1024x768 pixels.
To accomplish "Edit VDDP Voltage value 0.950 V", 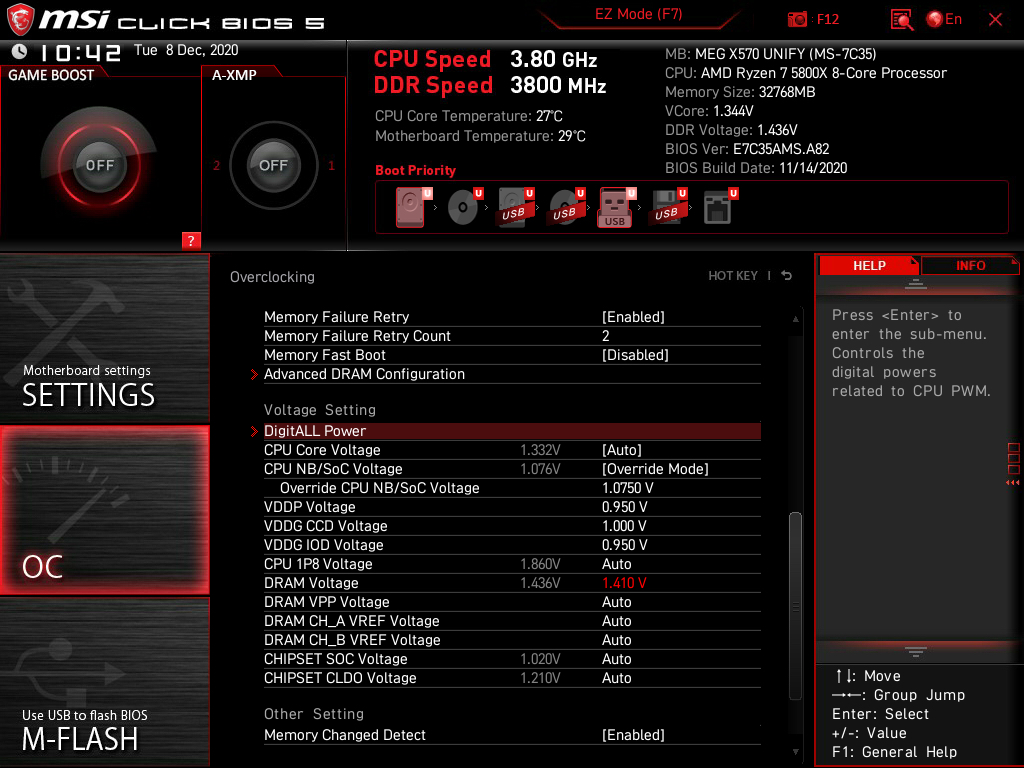I will (624, 507).
